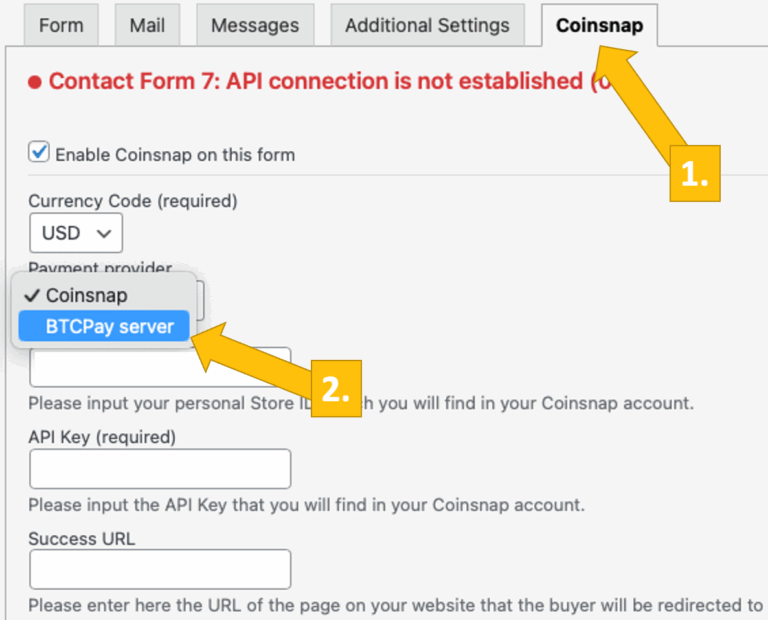The height and width of the screenshot is (620, 768).
Task: Click the Currency Code (required) label
Action: pyautogui.click(x=133, y=201)
